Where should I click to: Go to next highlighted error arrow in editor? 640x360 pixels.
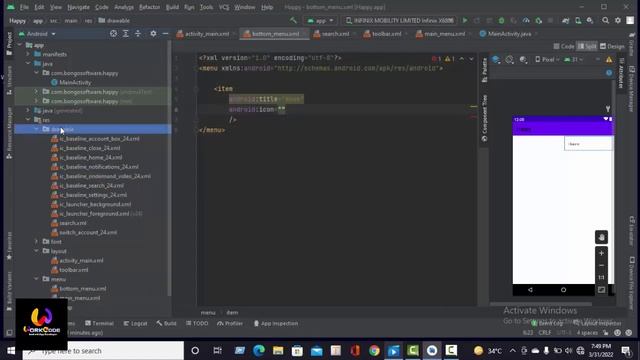[x=471, y=58]
